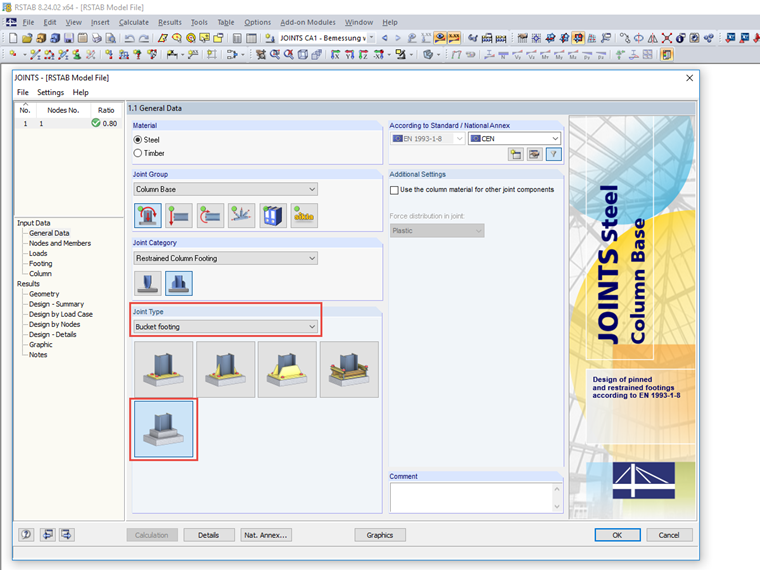Select the bucket footing joint type thumbnail
Image resolution: width=760 pixels, height=570 pixels.
point(164,429)
